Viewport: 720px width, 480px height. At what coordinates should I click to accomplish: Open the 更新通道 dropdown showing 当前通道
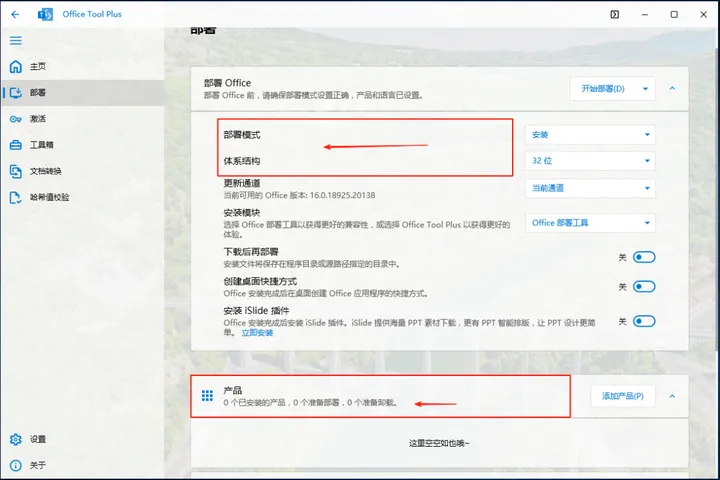590,188
